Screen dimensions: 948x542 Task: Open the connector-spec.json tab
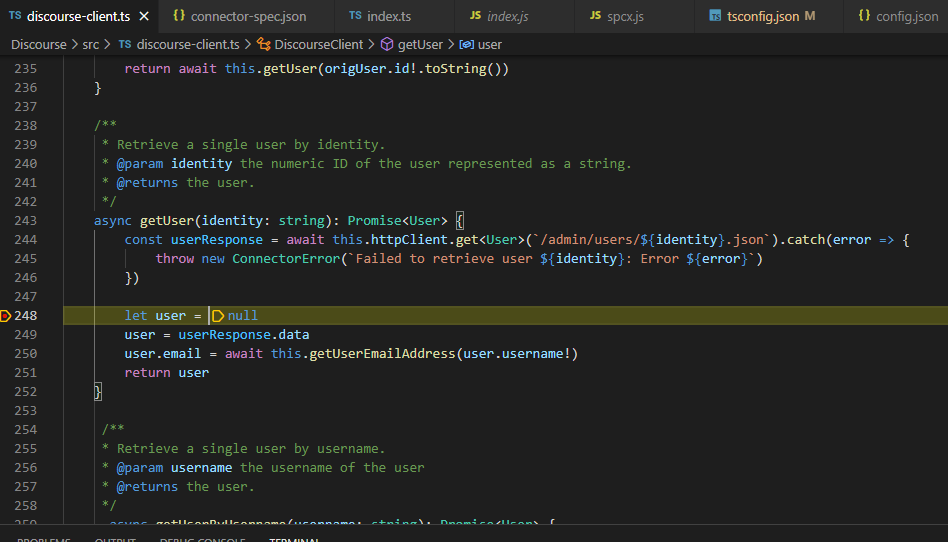coord(248,16)
